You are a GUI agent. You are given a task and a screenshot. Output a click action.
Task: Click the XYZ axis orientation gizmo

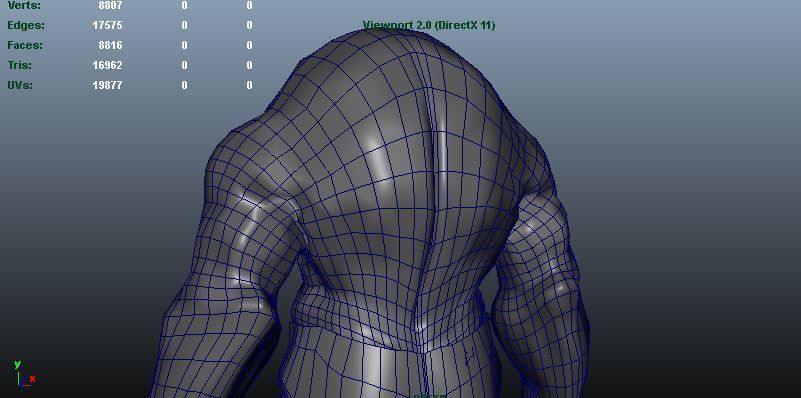point(24,374)
